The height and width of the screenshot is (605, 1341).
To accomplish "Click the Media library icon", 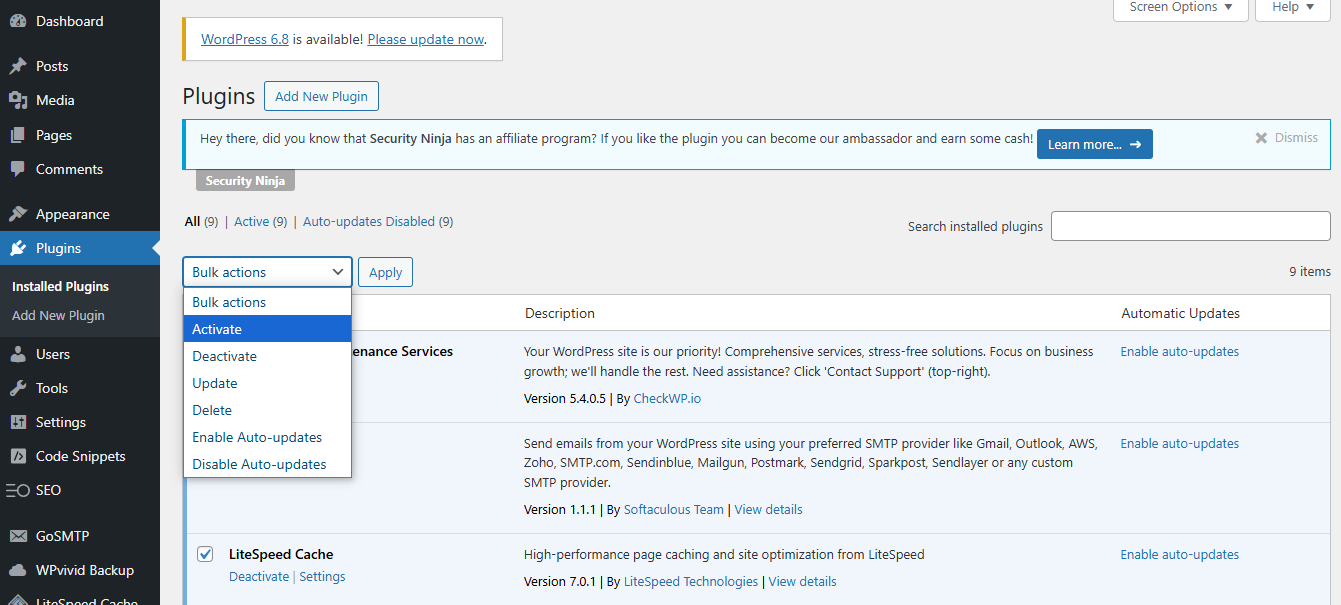I will click(18, 100).
